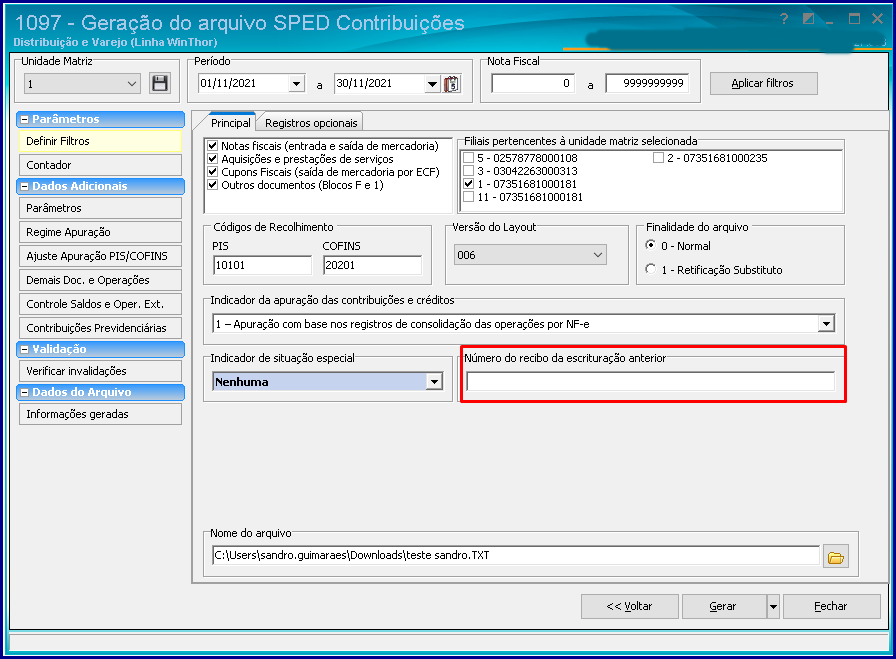Viewport: 896px width, 659px height.
Task: Click the folder browse icon for file name
Action: click(x=836, y=556)
